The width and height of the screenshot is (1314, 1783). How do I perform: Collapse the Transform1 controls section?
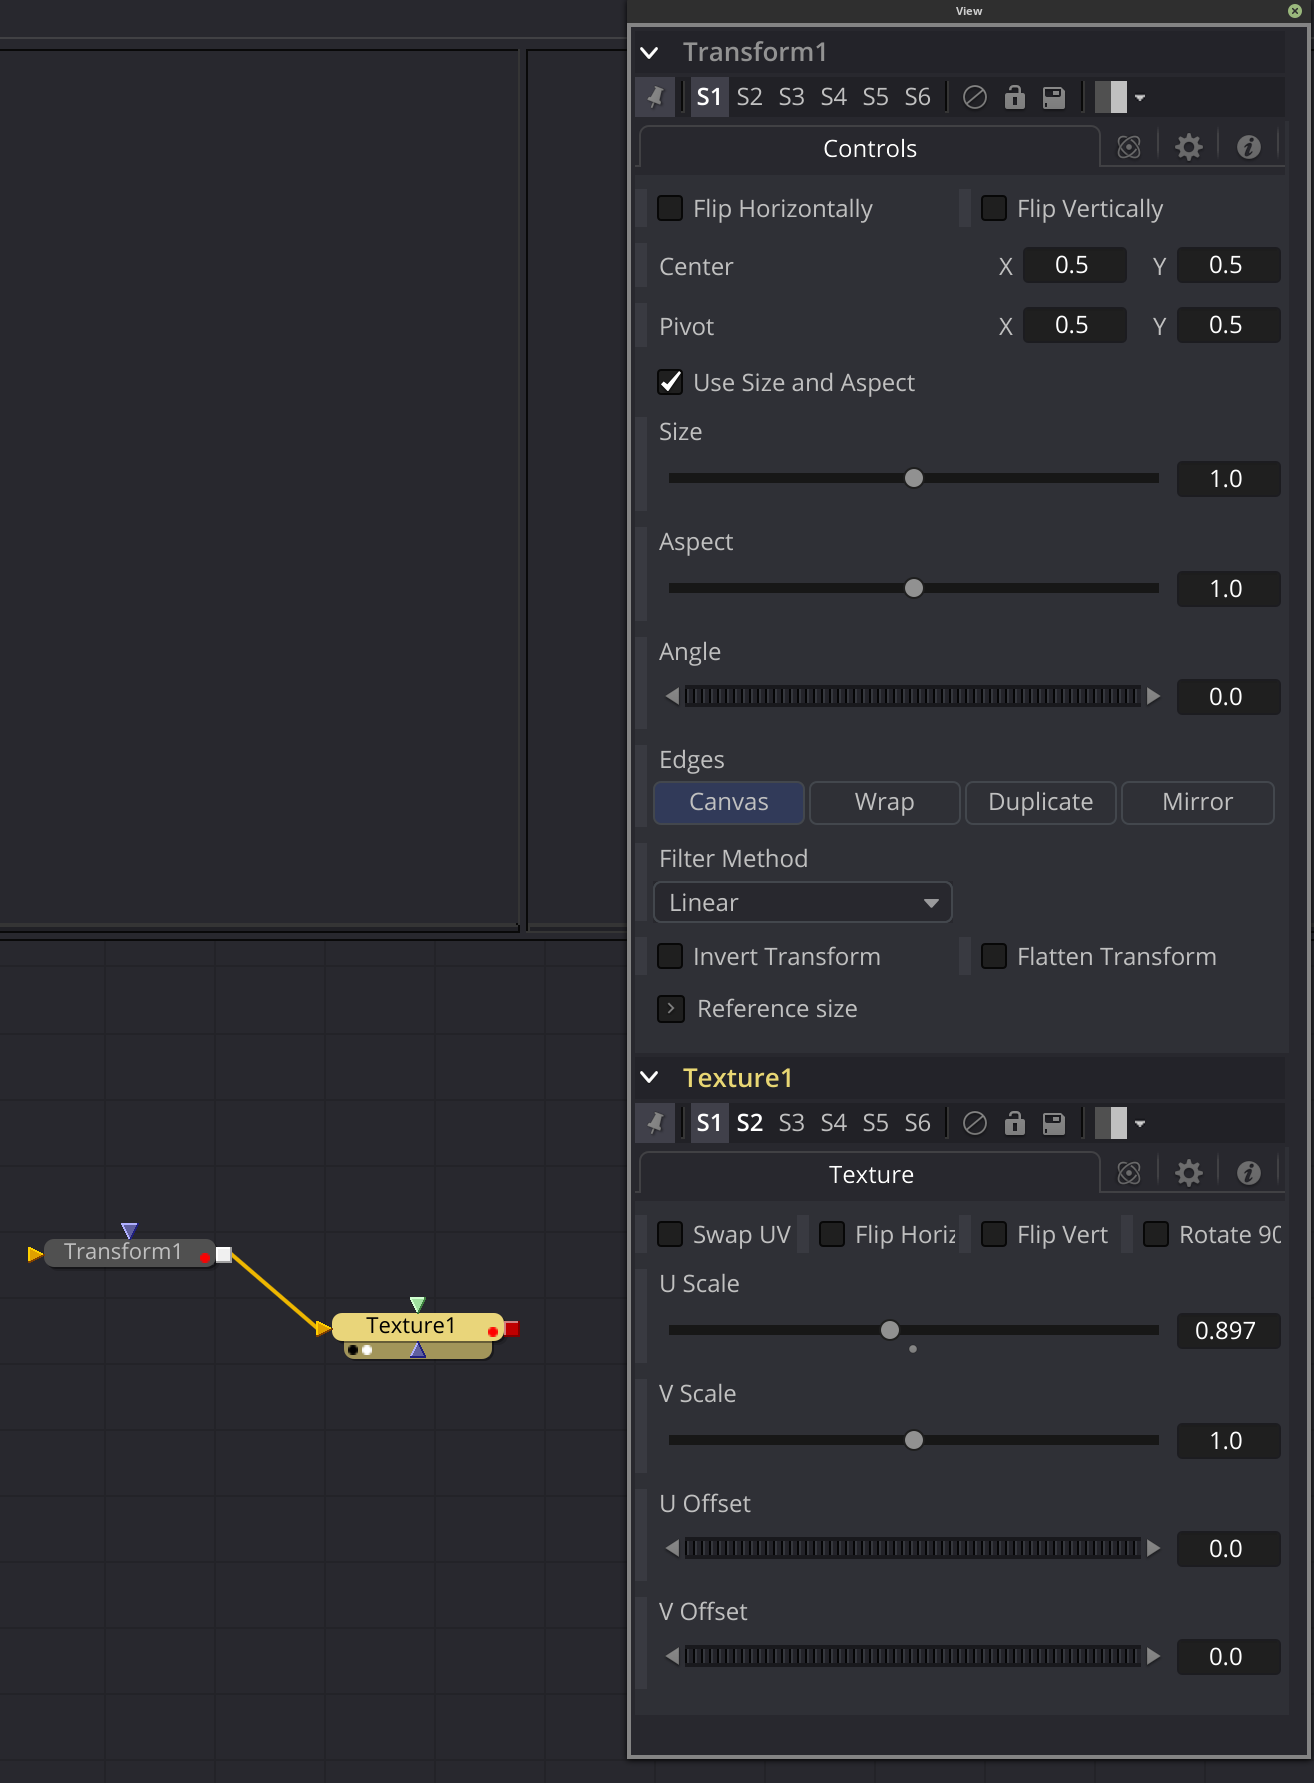(x=650, y=52)
